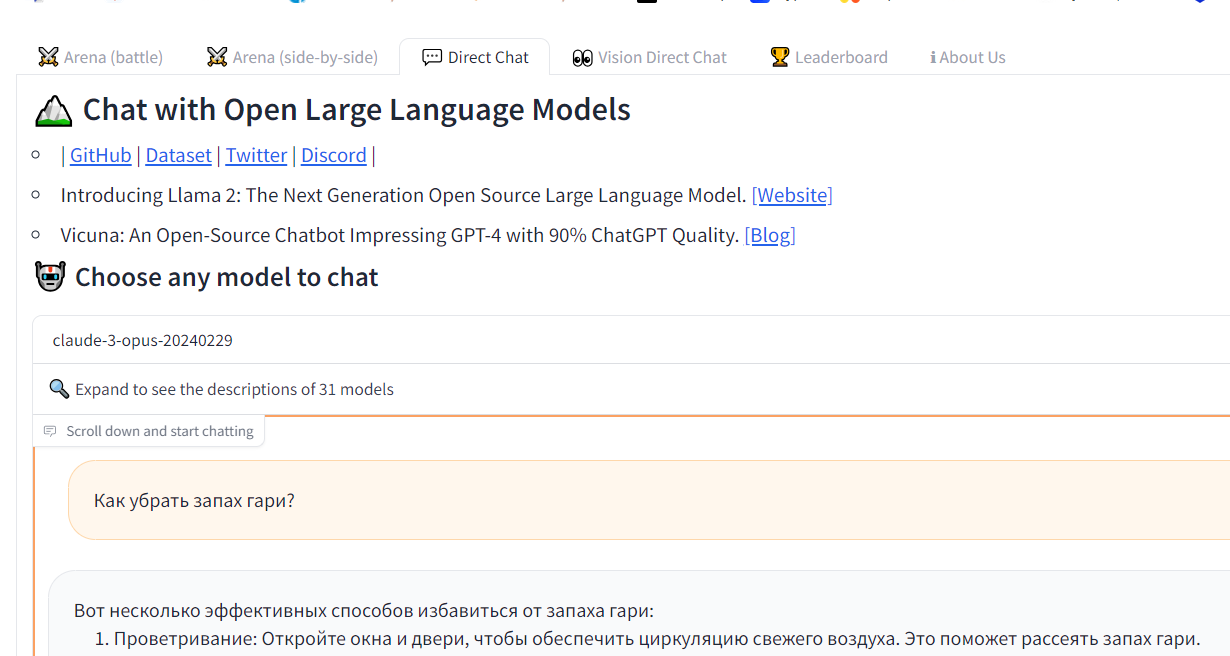The image size is (1230, 656).
Task: Open the claude-3-opus-20240229 model dropdown
Action: click(x=631, y=340)
